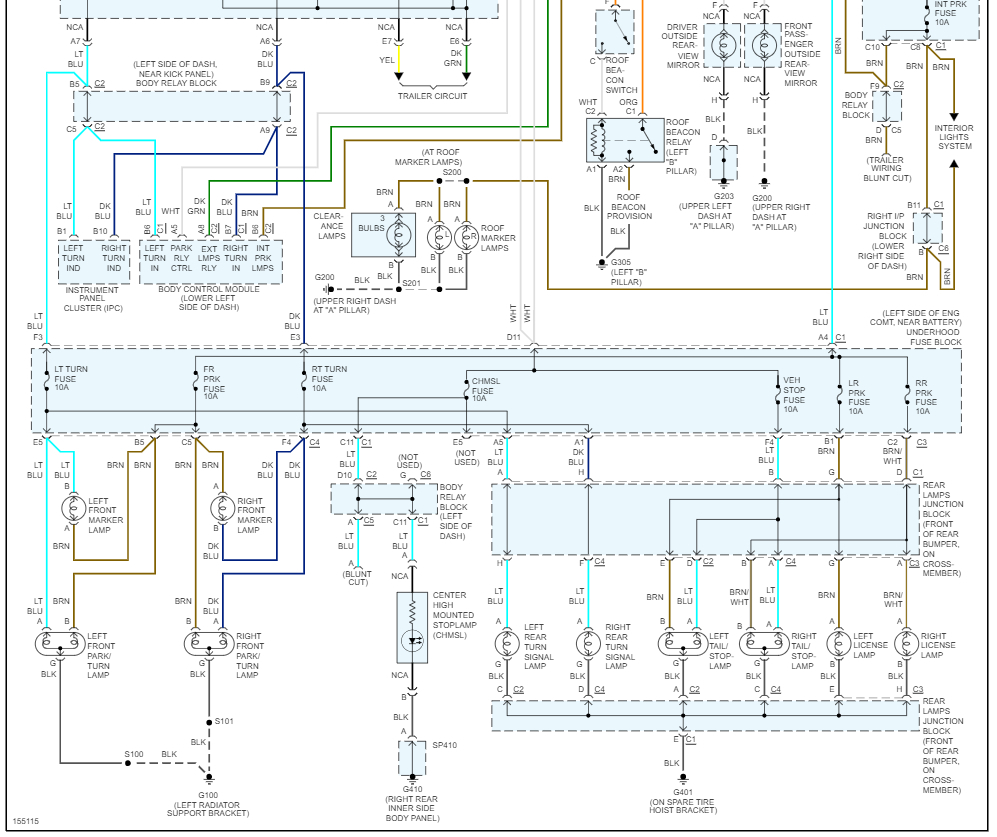The image size is (997, 837).
Task: Click the roof marker lamp marked R
Action: (x=466, y=236)
